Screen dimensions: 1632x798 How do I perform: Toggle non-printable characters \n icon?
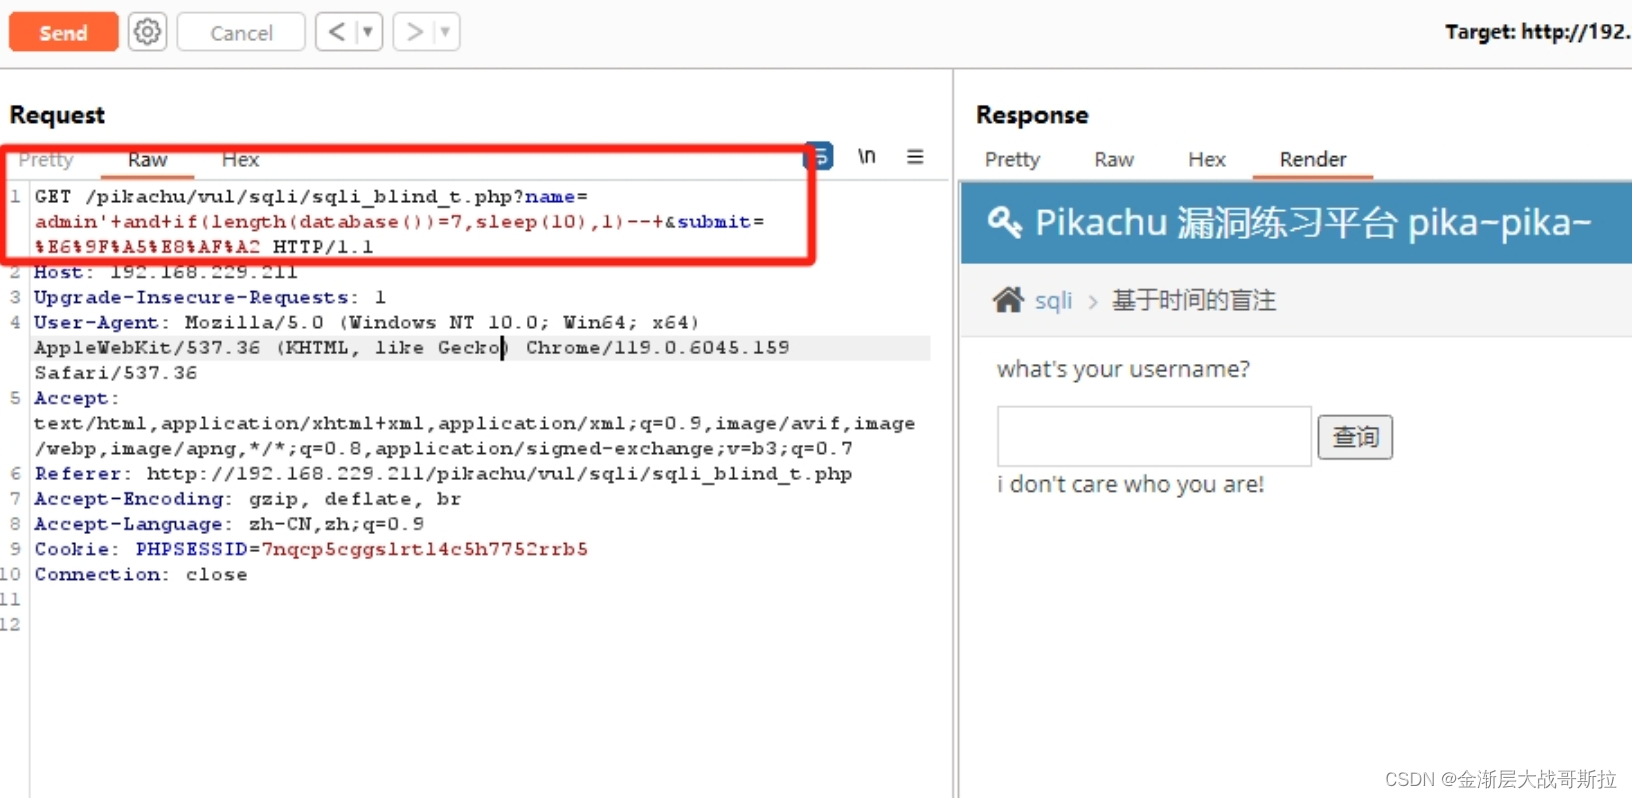click(x=867, y=157)
